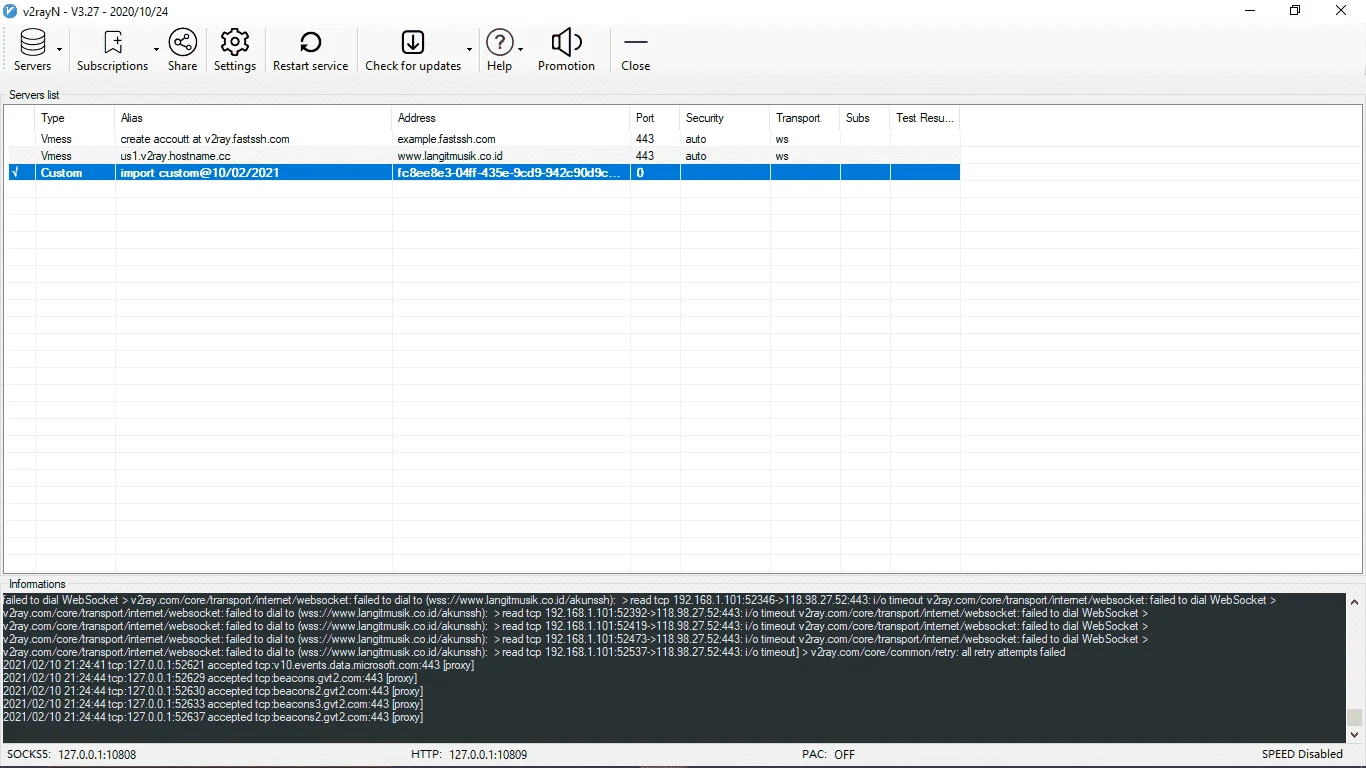Click port 0 of the Custom row

tap(640, 173)
